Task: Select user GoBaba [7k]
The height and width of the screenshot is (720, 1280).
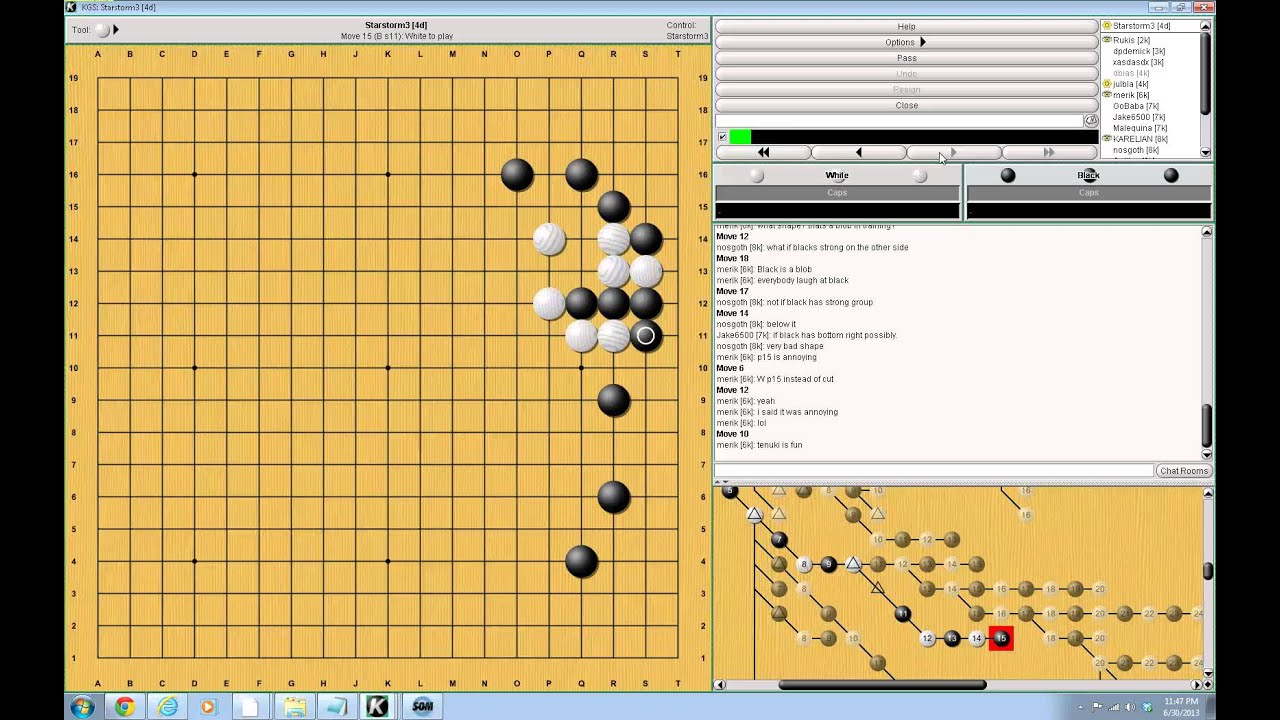Action: coord(1135,106)
